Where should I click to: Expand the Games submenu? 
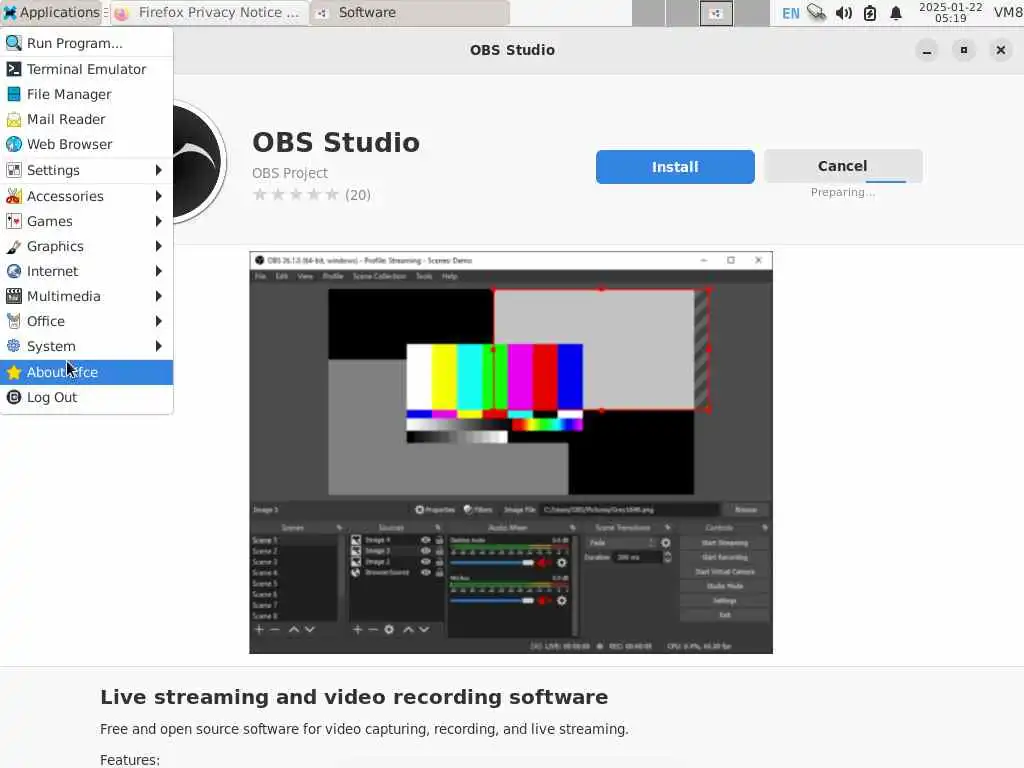pyautogui.click(x=86, y=221)
